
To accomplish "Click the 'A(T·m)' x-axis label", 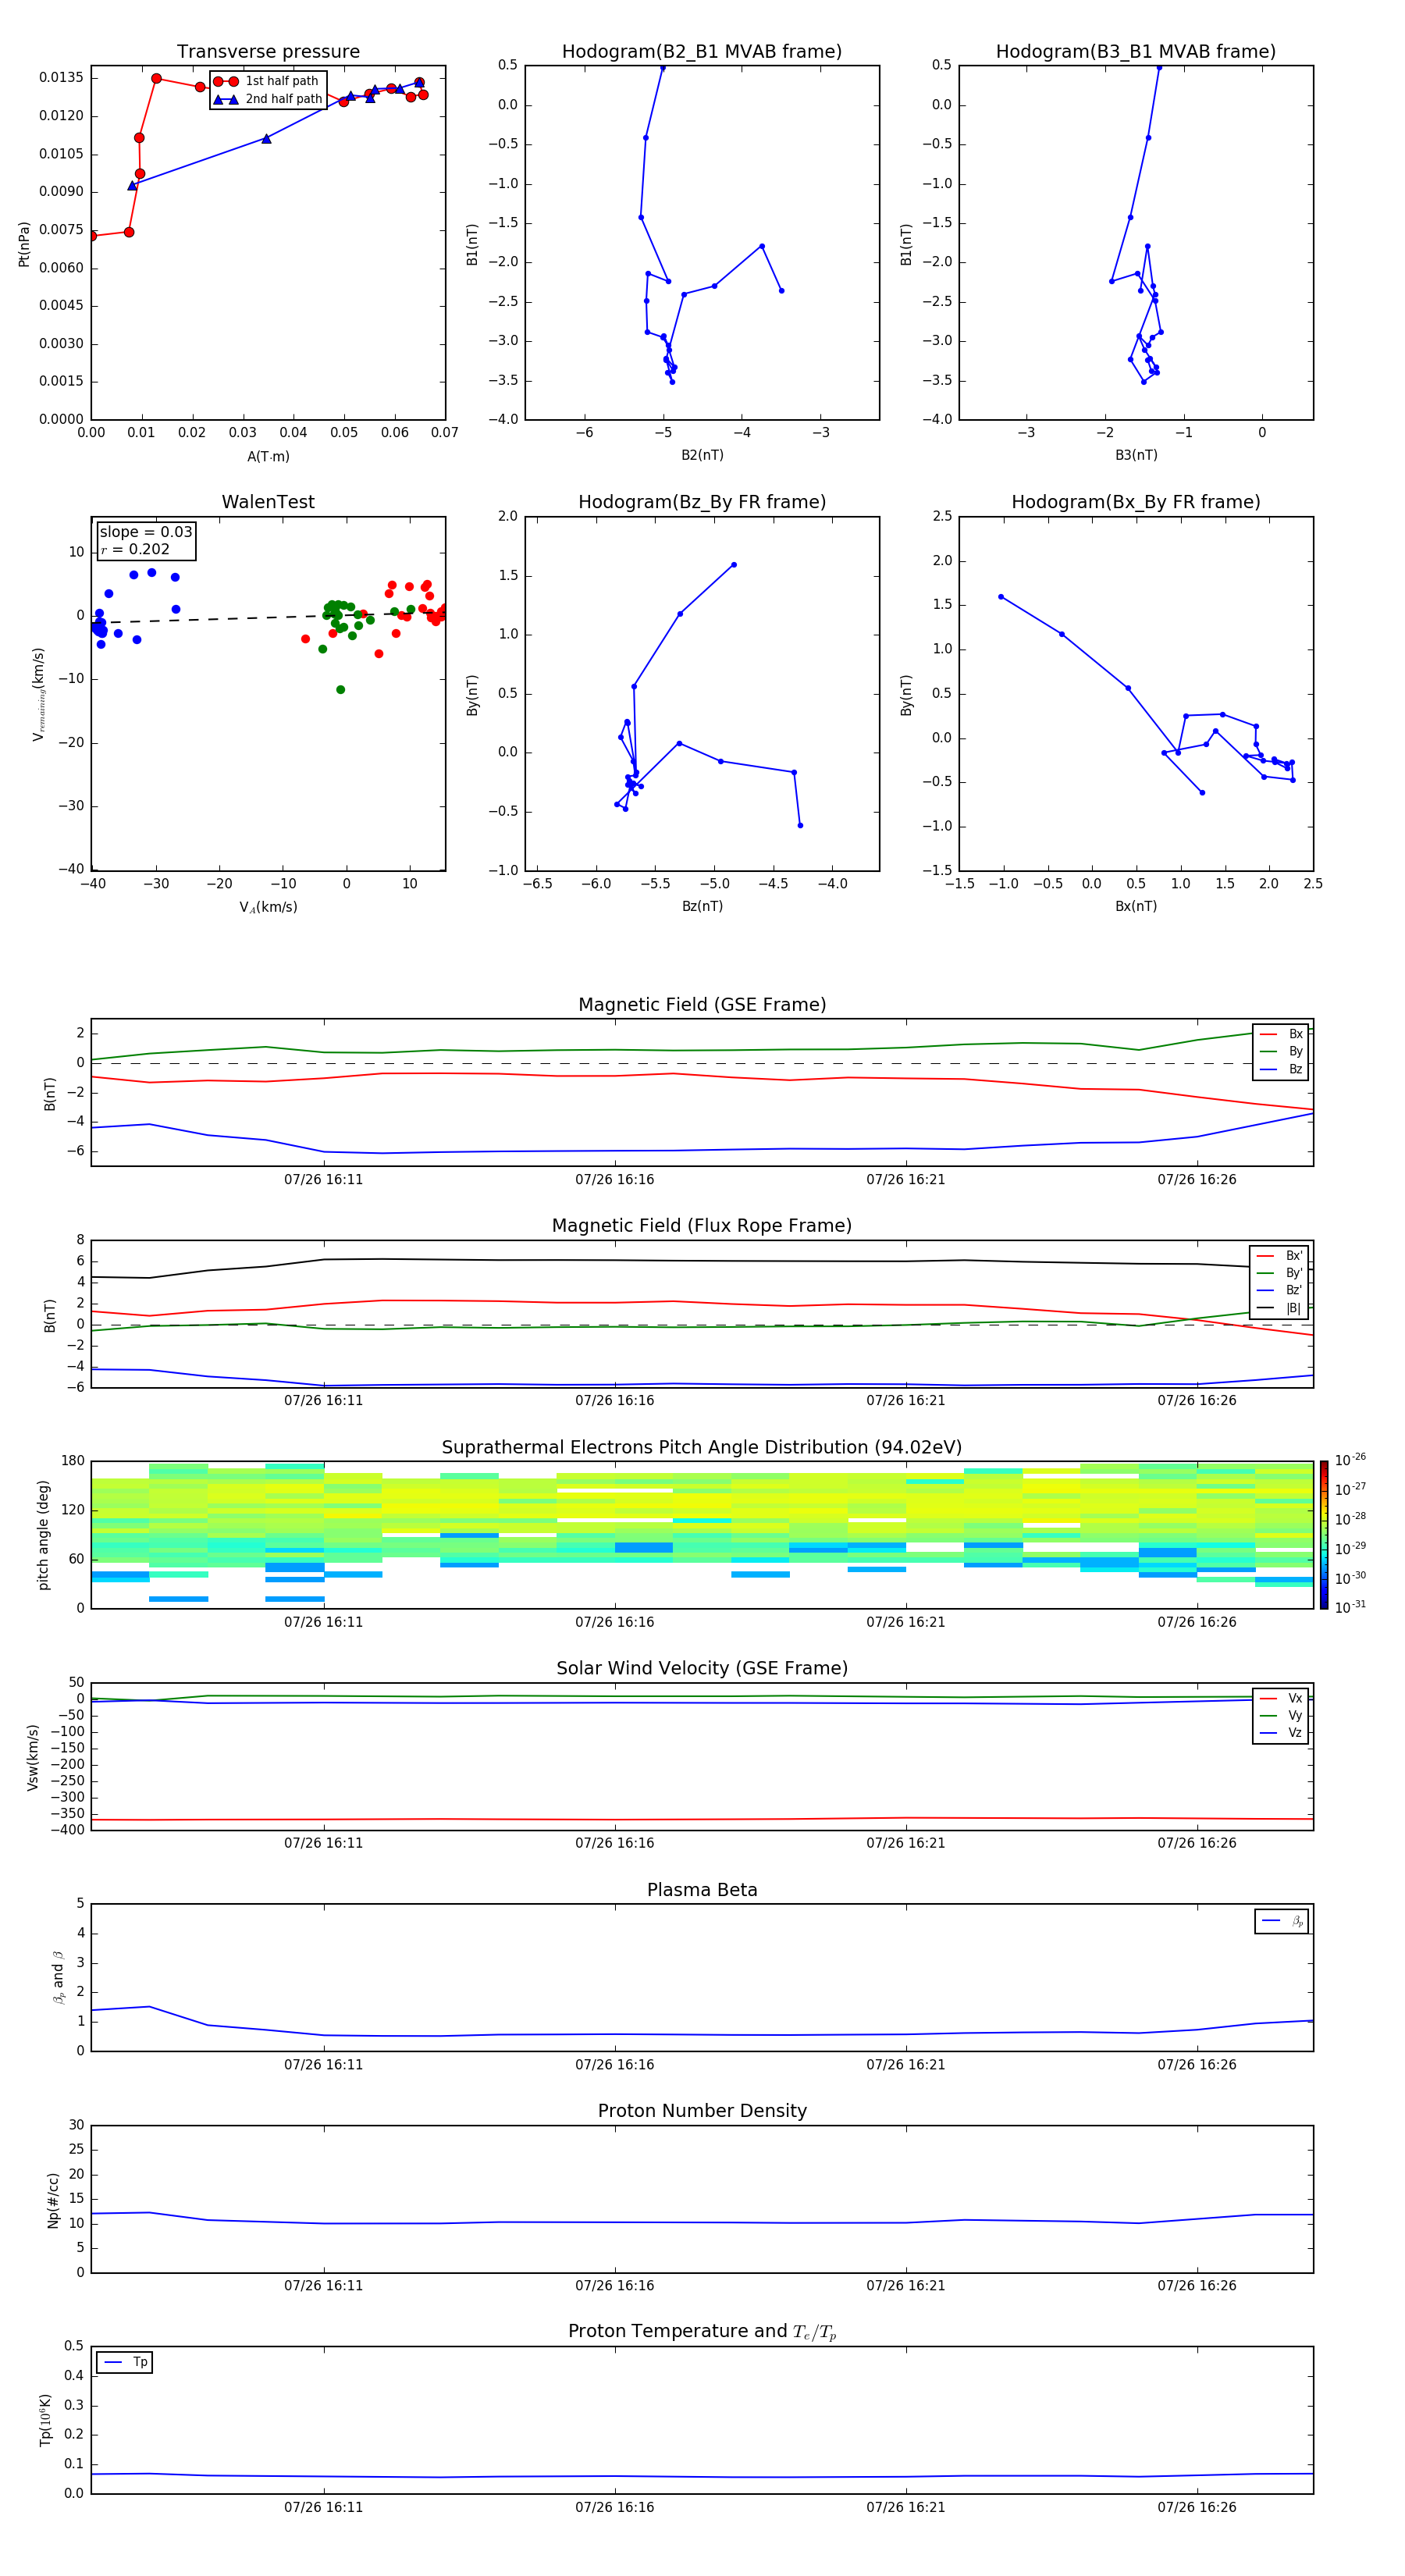I will coord(268,457).
